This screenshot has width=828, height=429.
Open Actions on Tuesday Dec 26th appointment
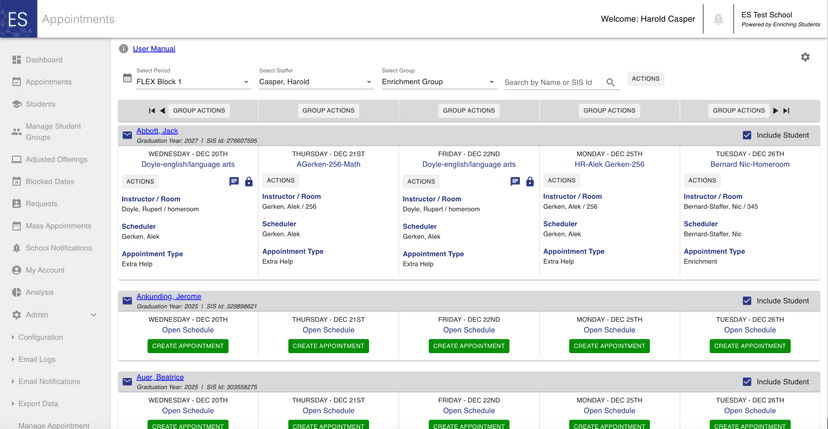click(702, 180)
